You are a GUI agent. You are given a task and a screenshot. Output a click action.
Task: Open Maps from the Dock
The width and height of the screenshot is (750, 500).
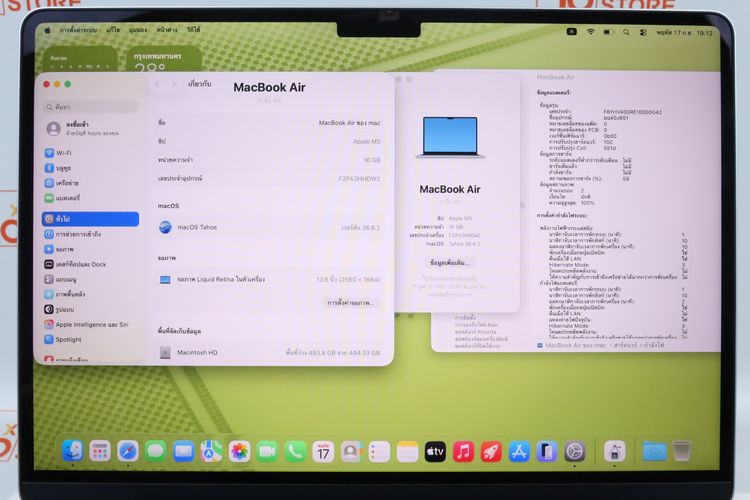tap(211, 451)
